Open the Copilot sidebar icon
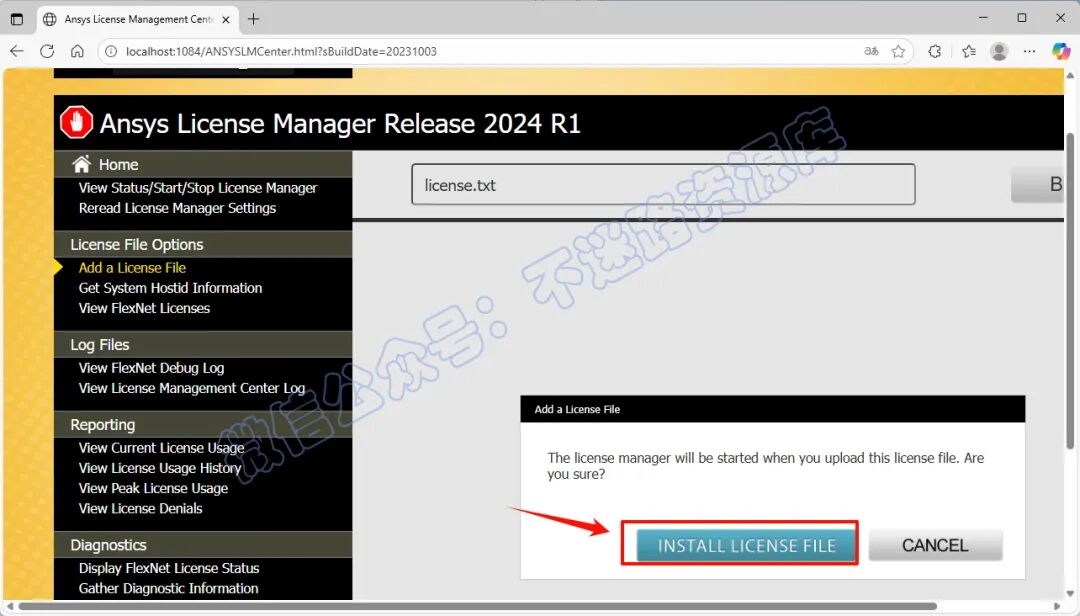 (1061, 51)
